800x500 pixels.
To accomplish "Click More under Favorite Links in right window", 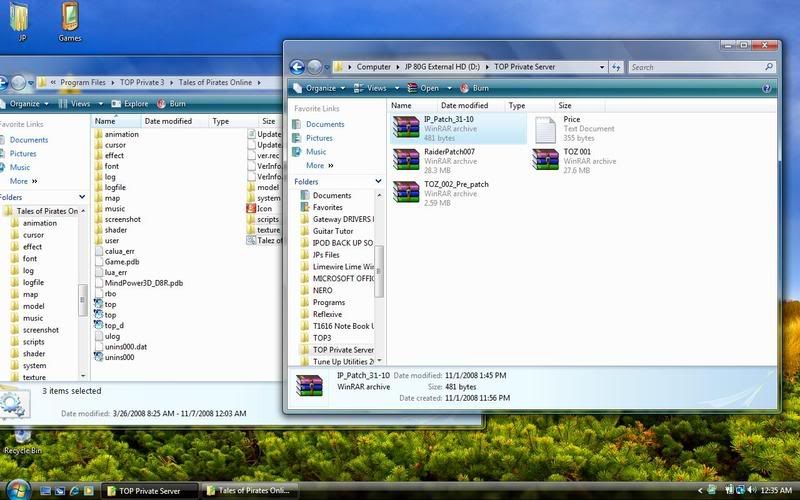I will [x=319, y=165].
